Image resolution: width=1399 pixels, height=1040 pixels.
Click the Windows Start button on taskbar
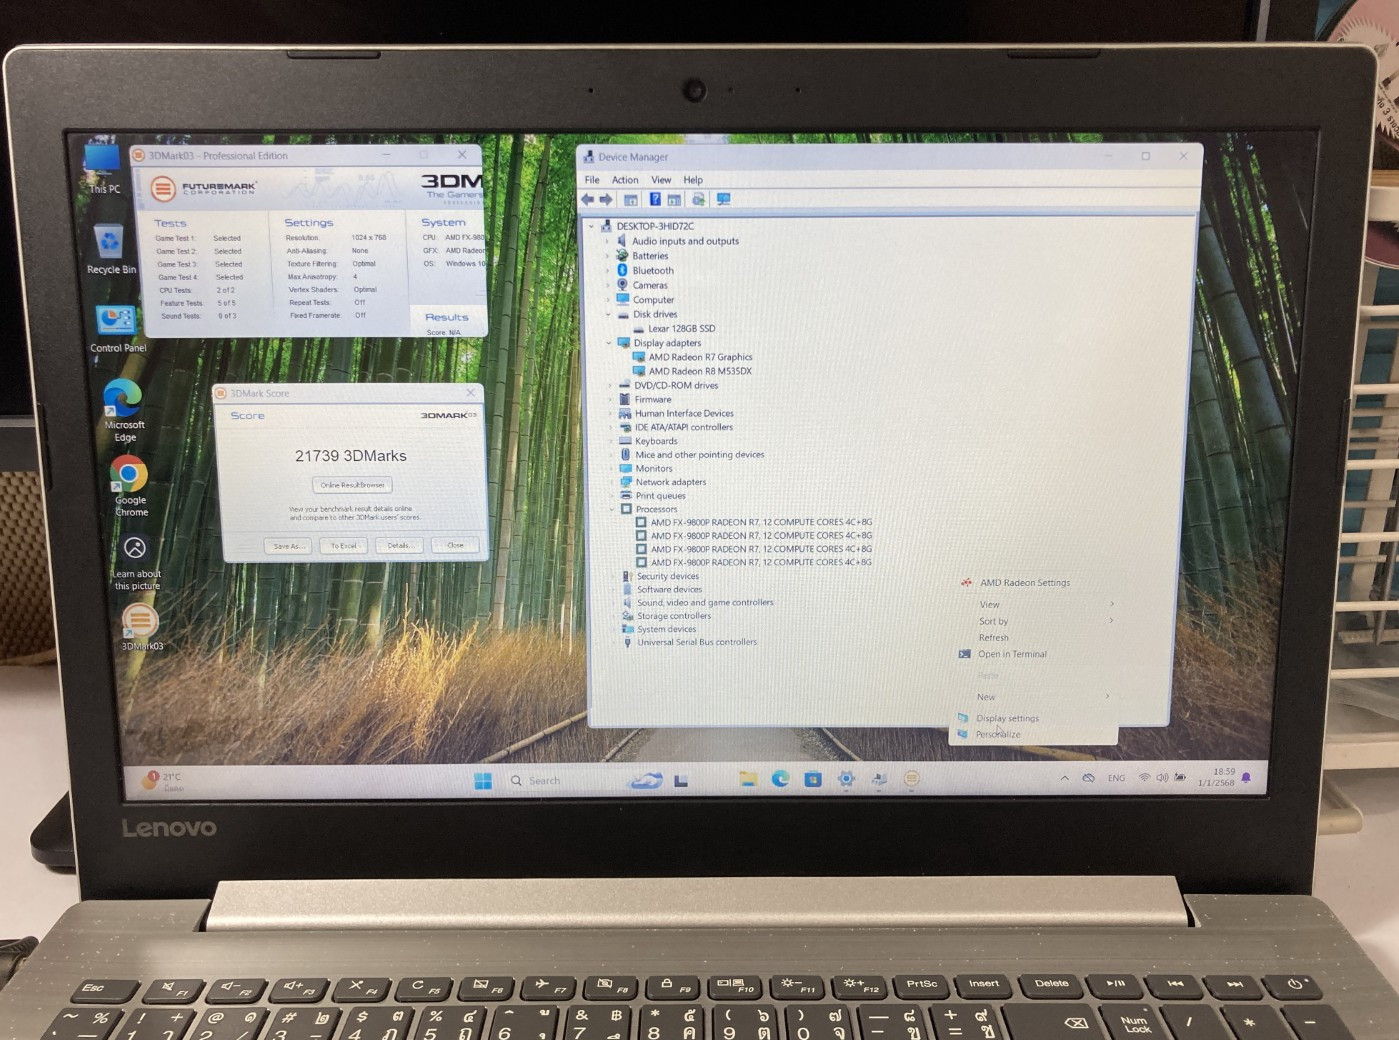483,781
